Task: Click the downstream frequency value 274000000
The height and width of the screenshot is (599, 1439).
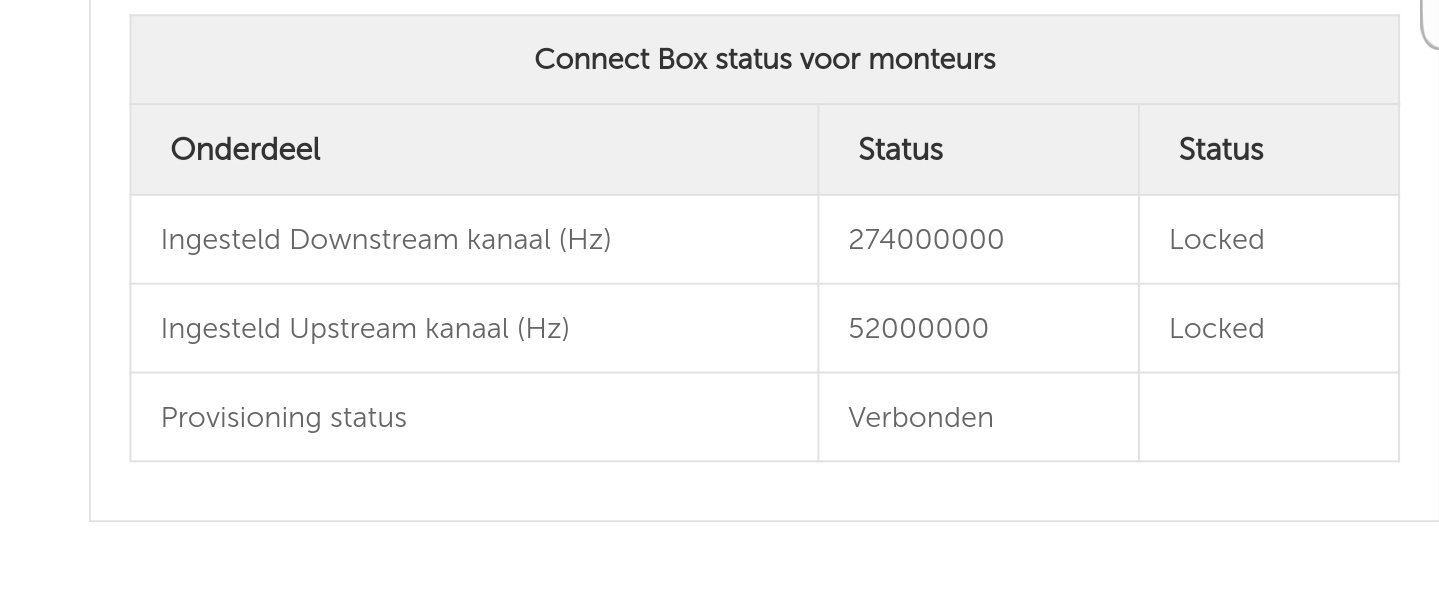Action: [926, 240]
